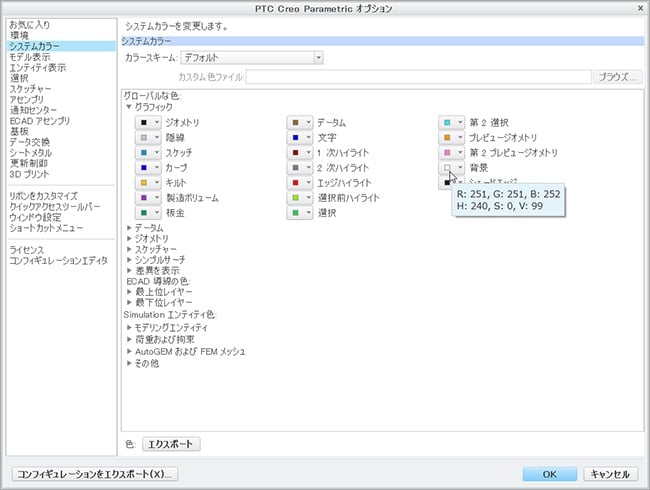Click the エッジハイライト red swatch

pyautogui.click(x=300, y=184)
